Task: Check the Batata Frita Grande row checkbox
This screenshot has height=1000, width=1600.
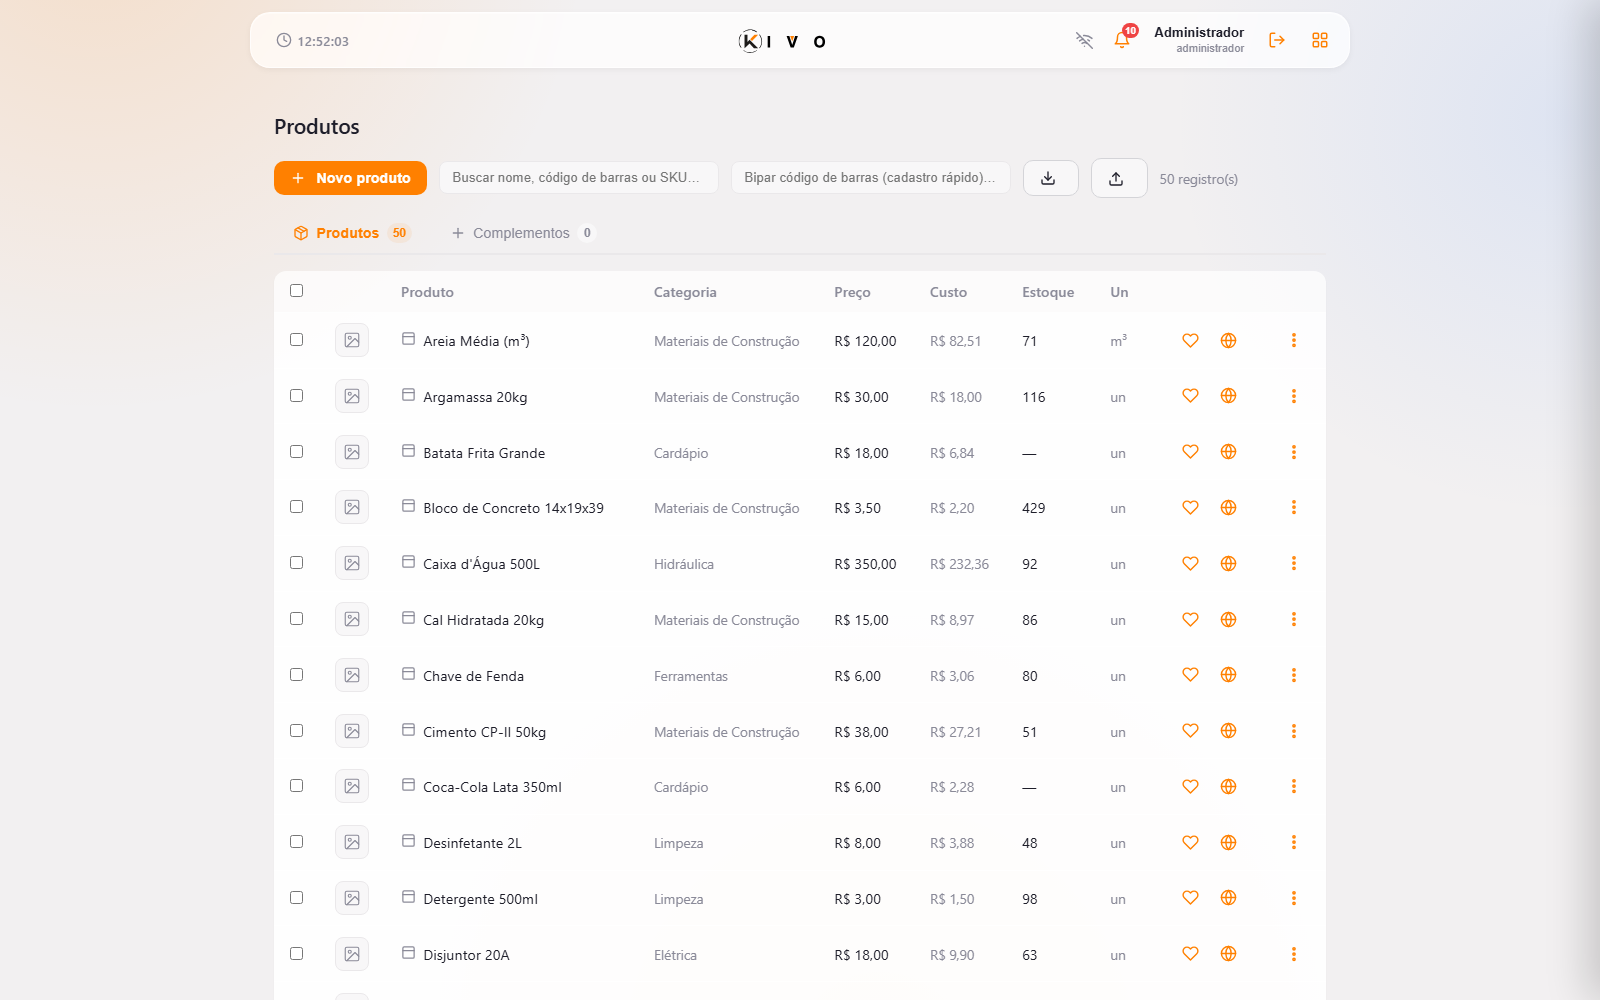Action: (296, 452)
